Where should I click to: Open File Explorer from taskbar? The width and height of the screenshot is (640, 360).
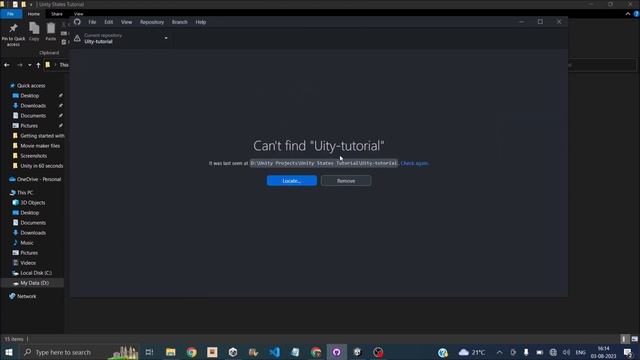click(x=171, y=352)
